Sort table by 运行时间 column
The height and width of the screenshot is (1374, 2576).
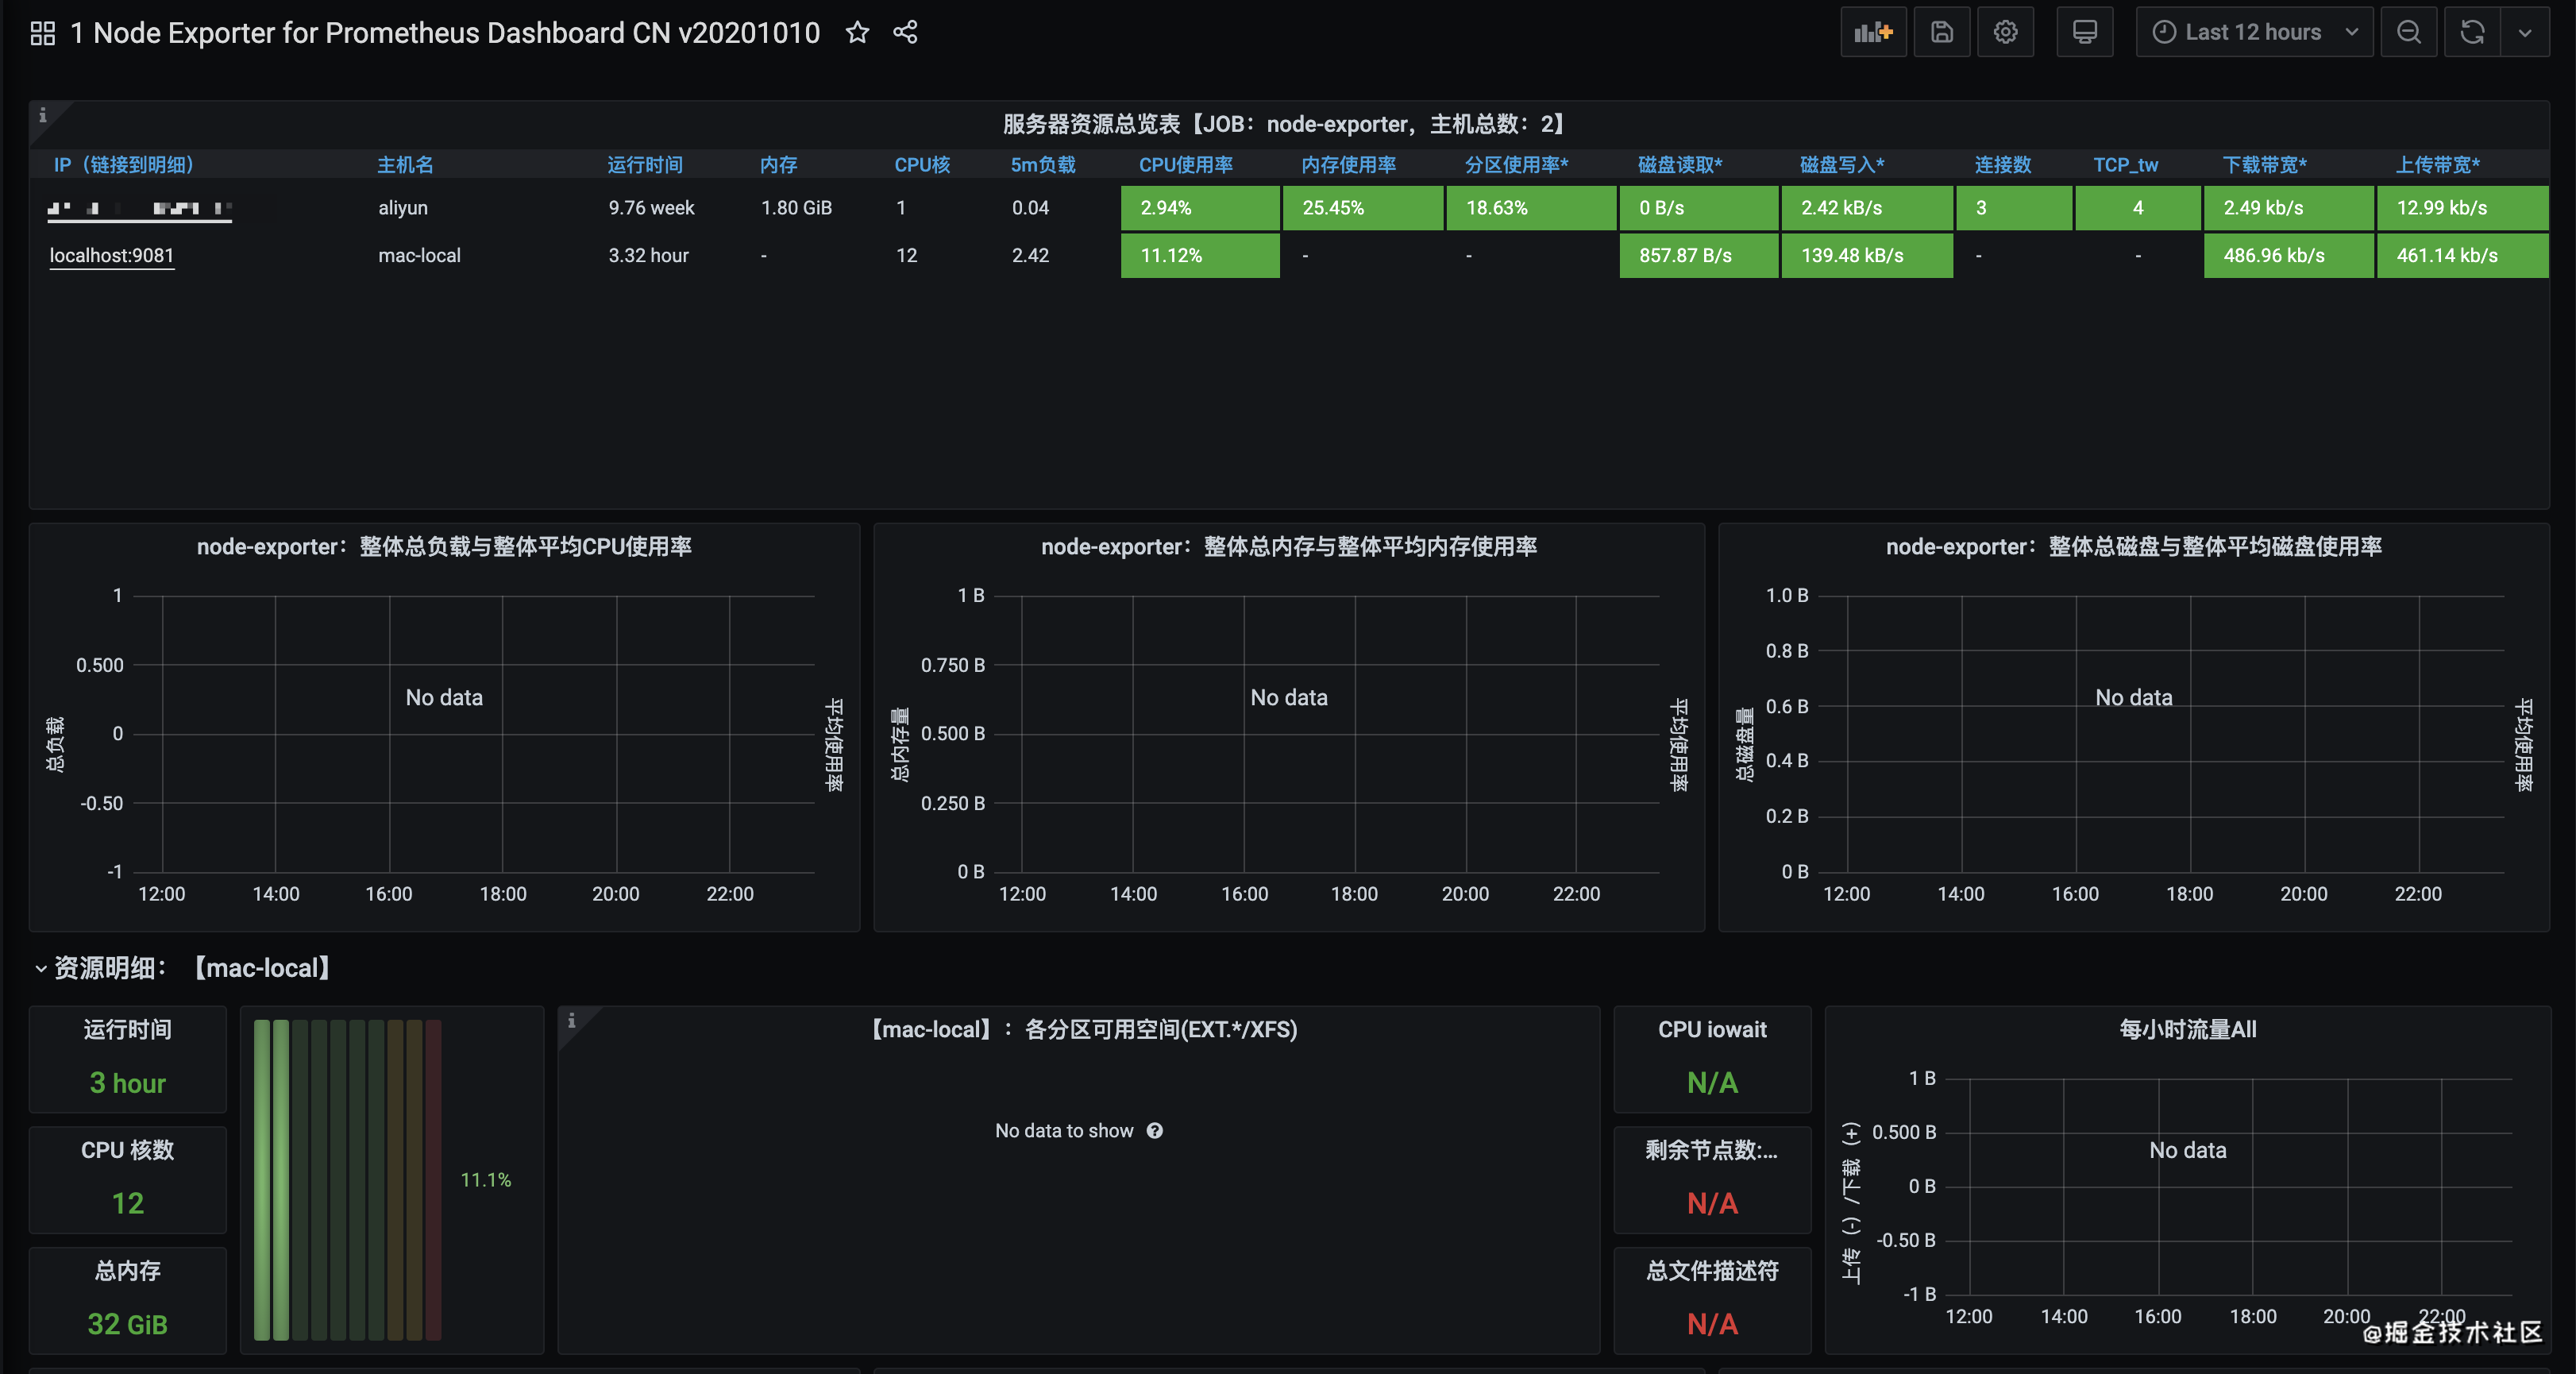coord(645,165)
